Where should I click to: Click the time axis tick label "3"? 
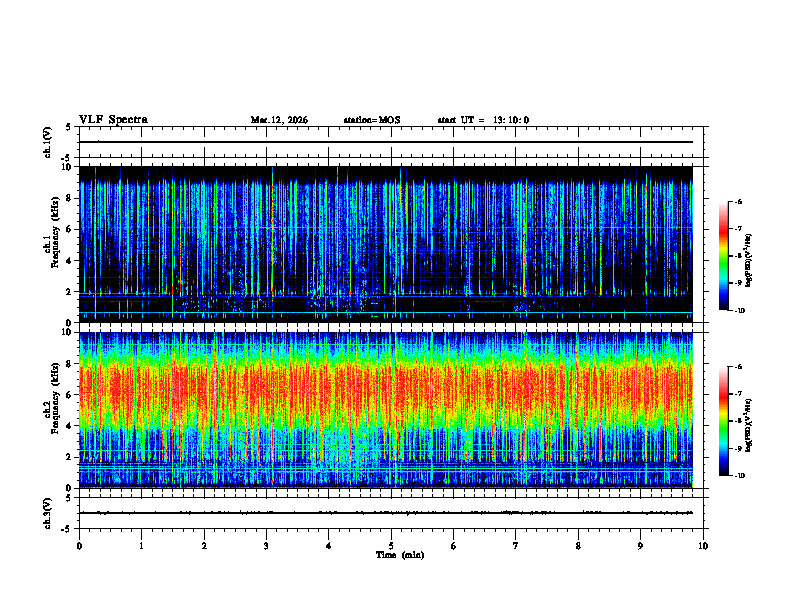266,546
